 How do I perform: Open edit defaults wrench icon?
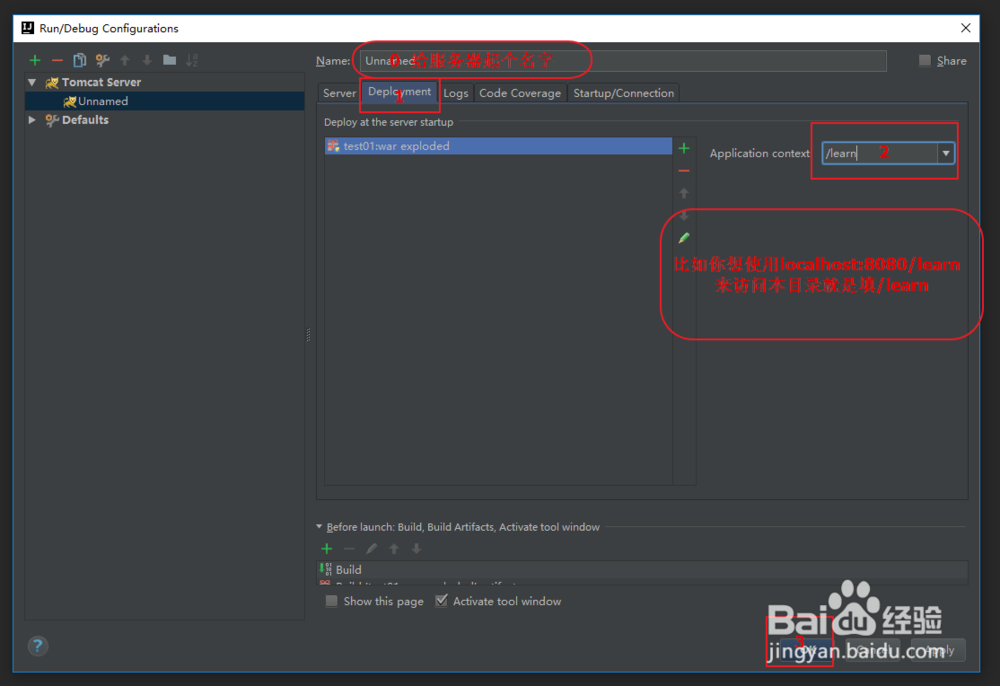[x=102, y=60]
